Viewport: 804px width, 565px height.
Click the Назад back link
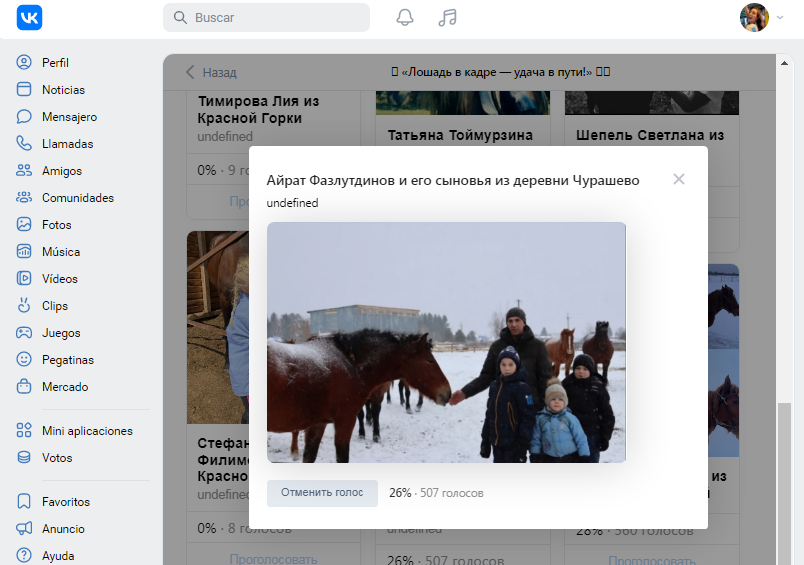(x=211, y=72)
